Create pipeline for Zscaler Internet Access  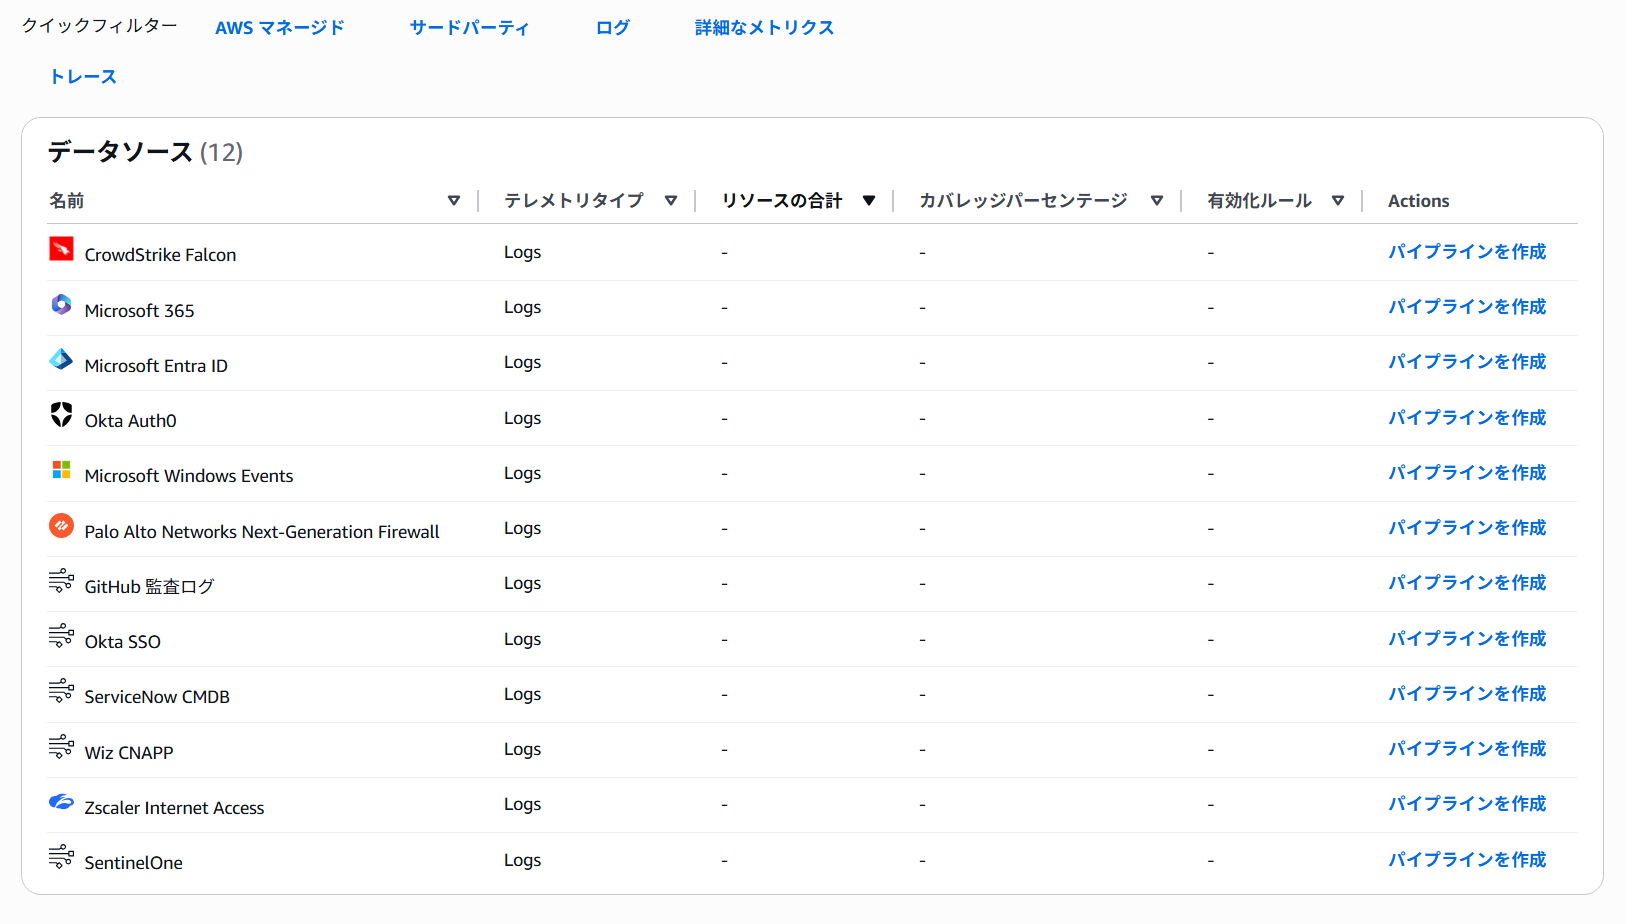point(1467,804)
